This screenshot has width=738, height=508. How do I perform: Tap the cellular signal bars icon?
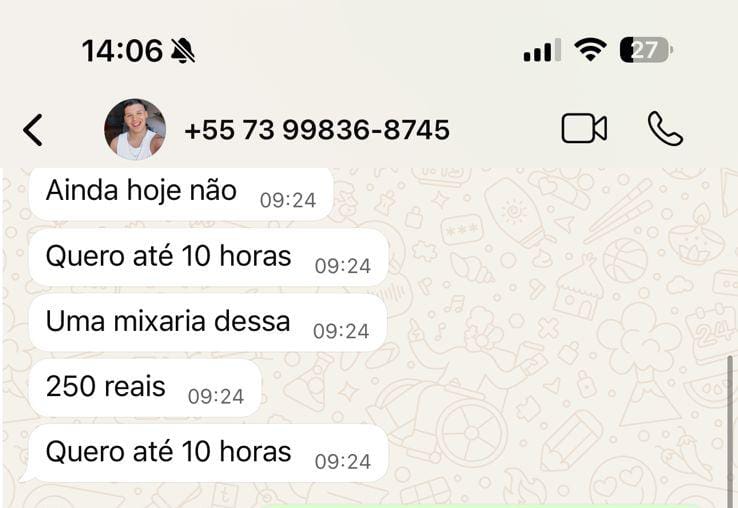[542, 50]
